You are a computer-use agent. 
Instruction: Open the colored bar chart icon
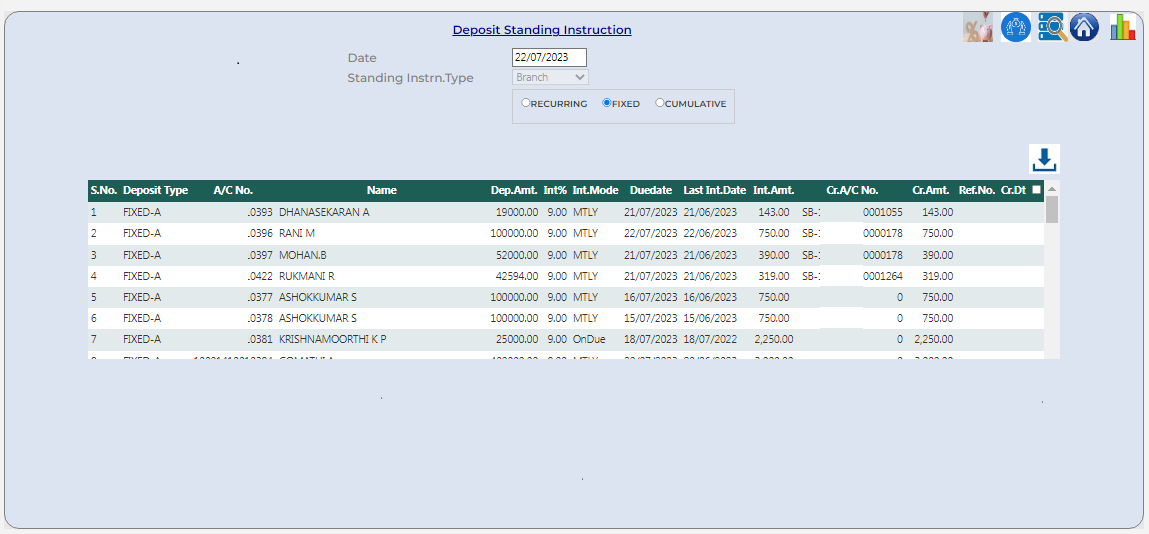click(1122, 27)
